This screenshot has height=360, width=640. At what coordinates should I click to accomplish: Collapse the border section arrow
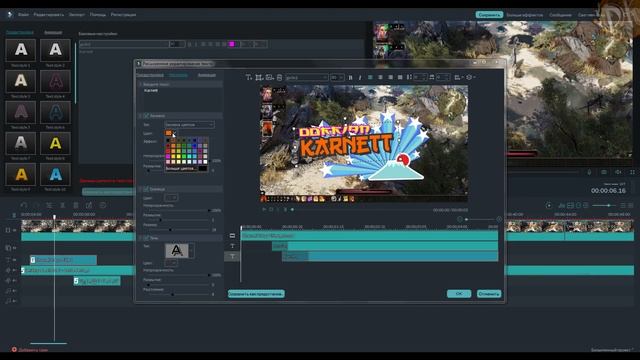(140, 189)
